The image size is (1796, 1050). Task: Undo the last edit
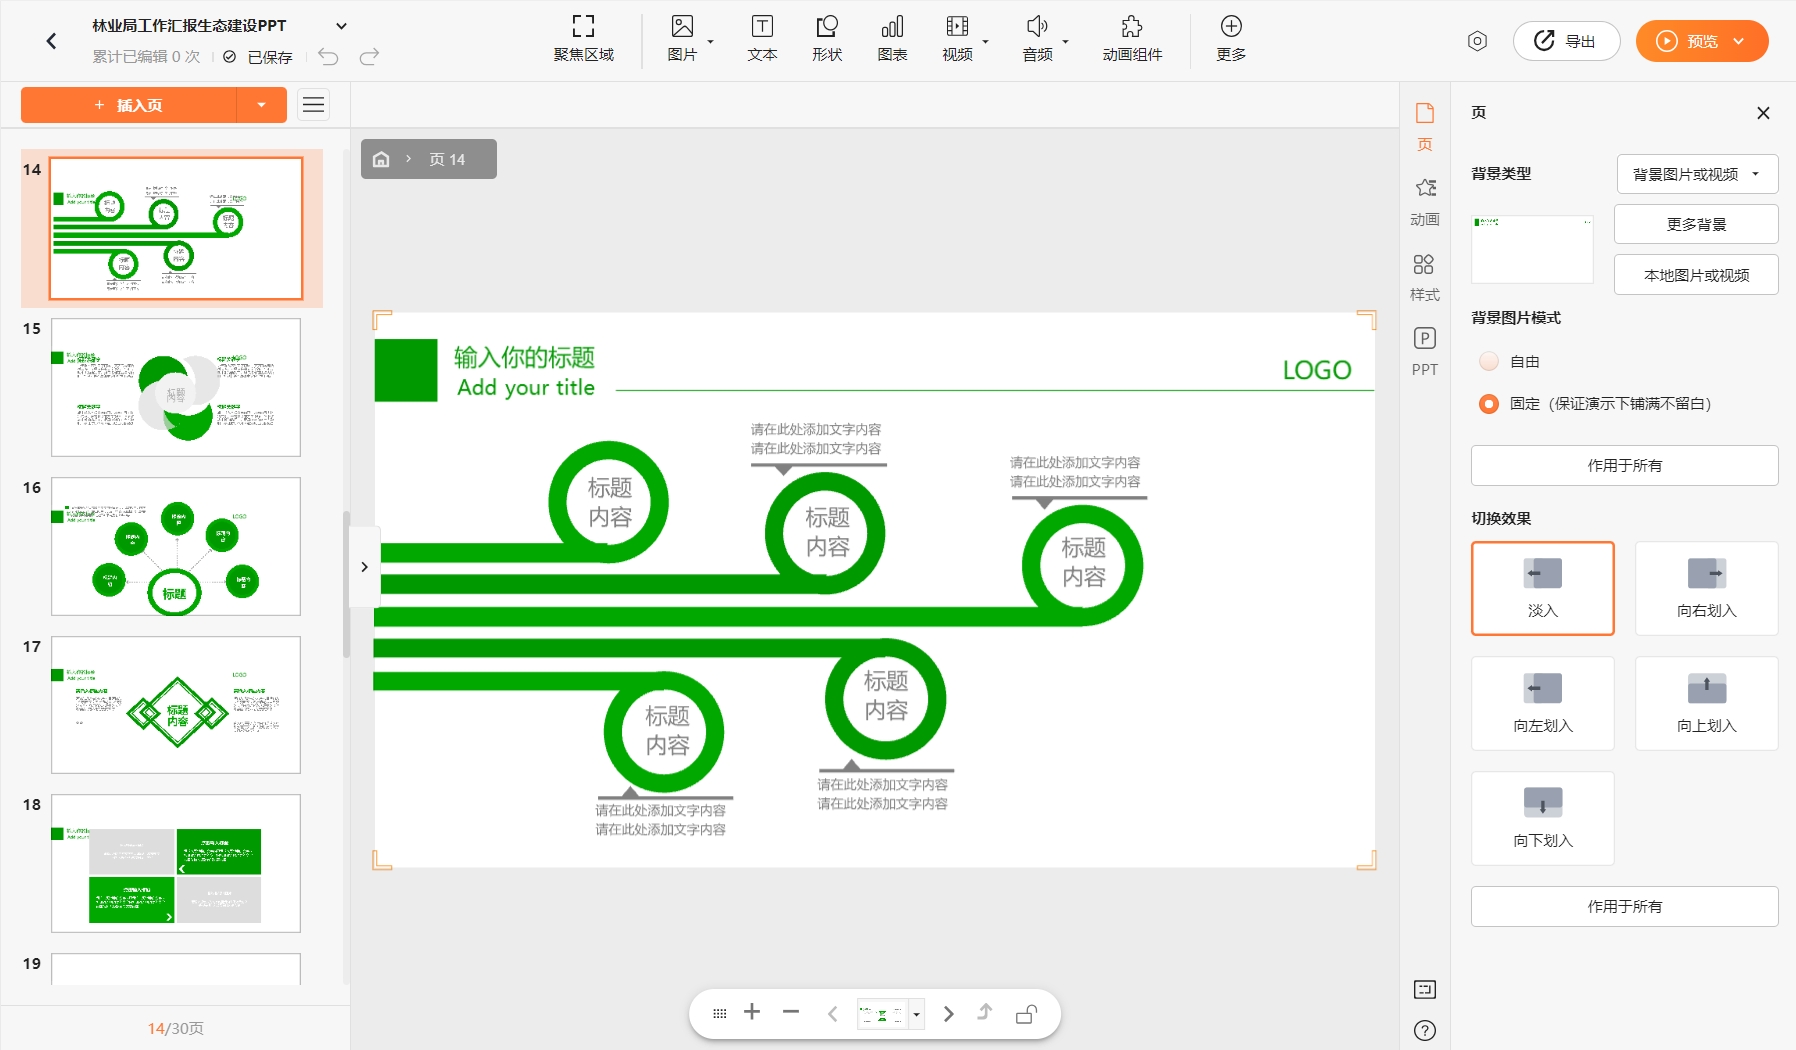coord(328,57)
